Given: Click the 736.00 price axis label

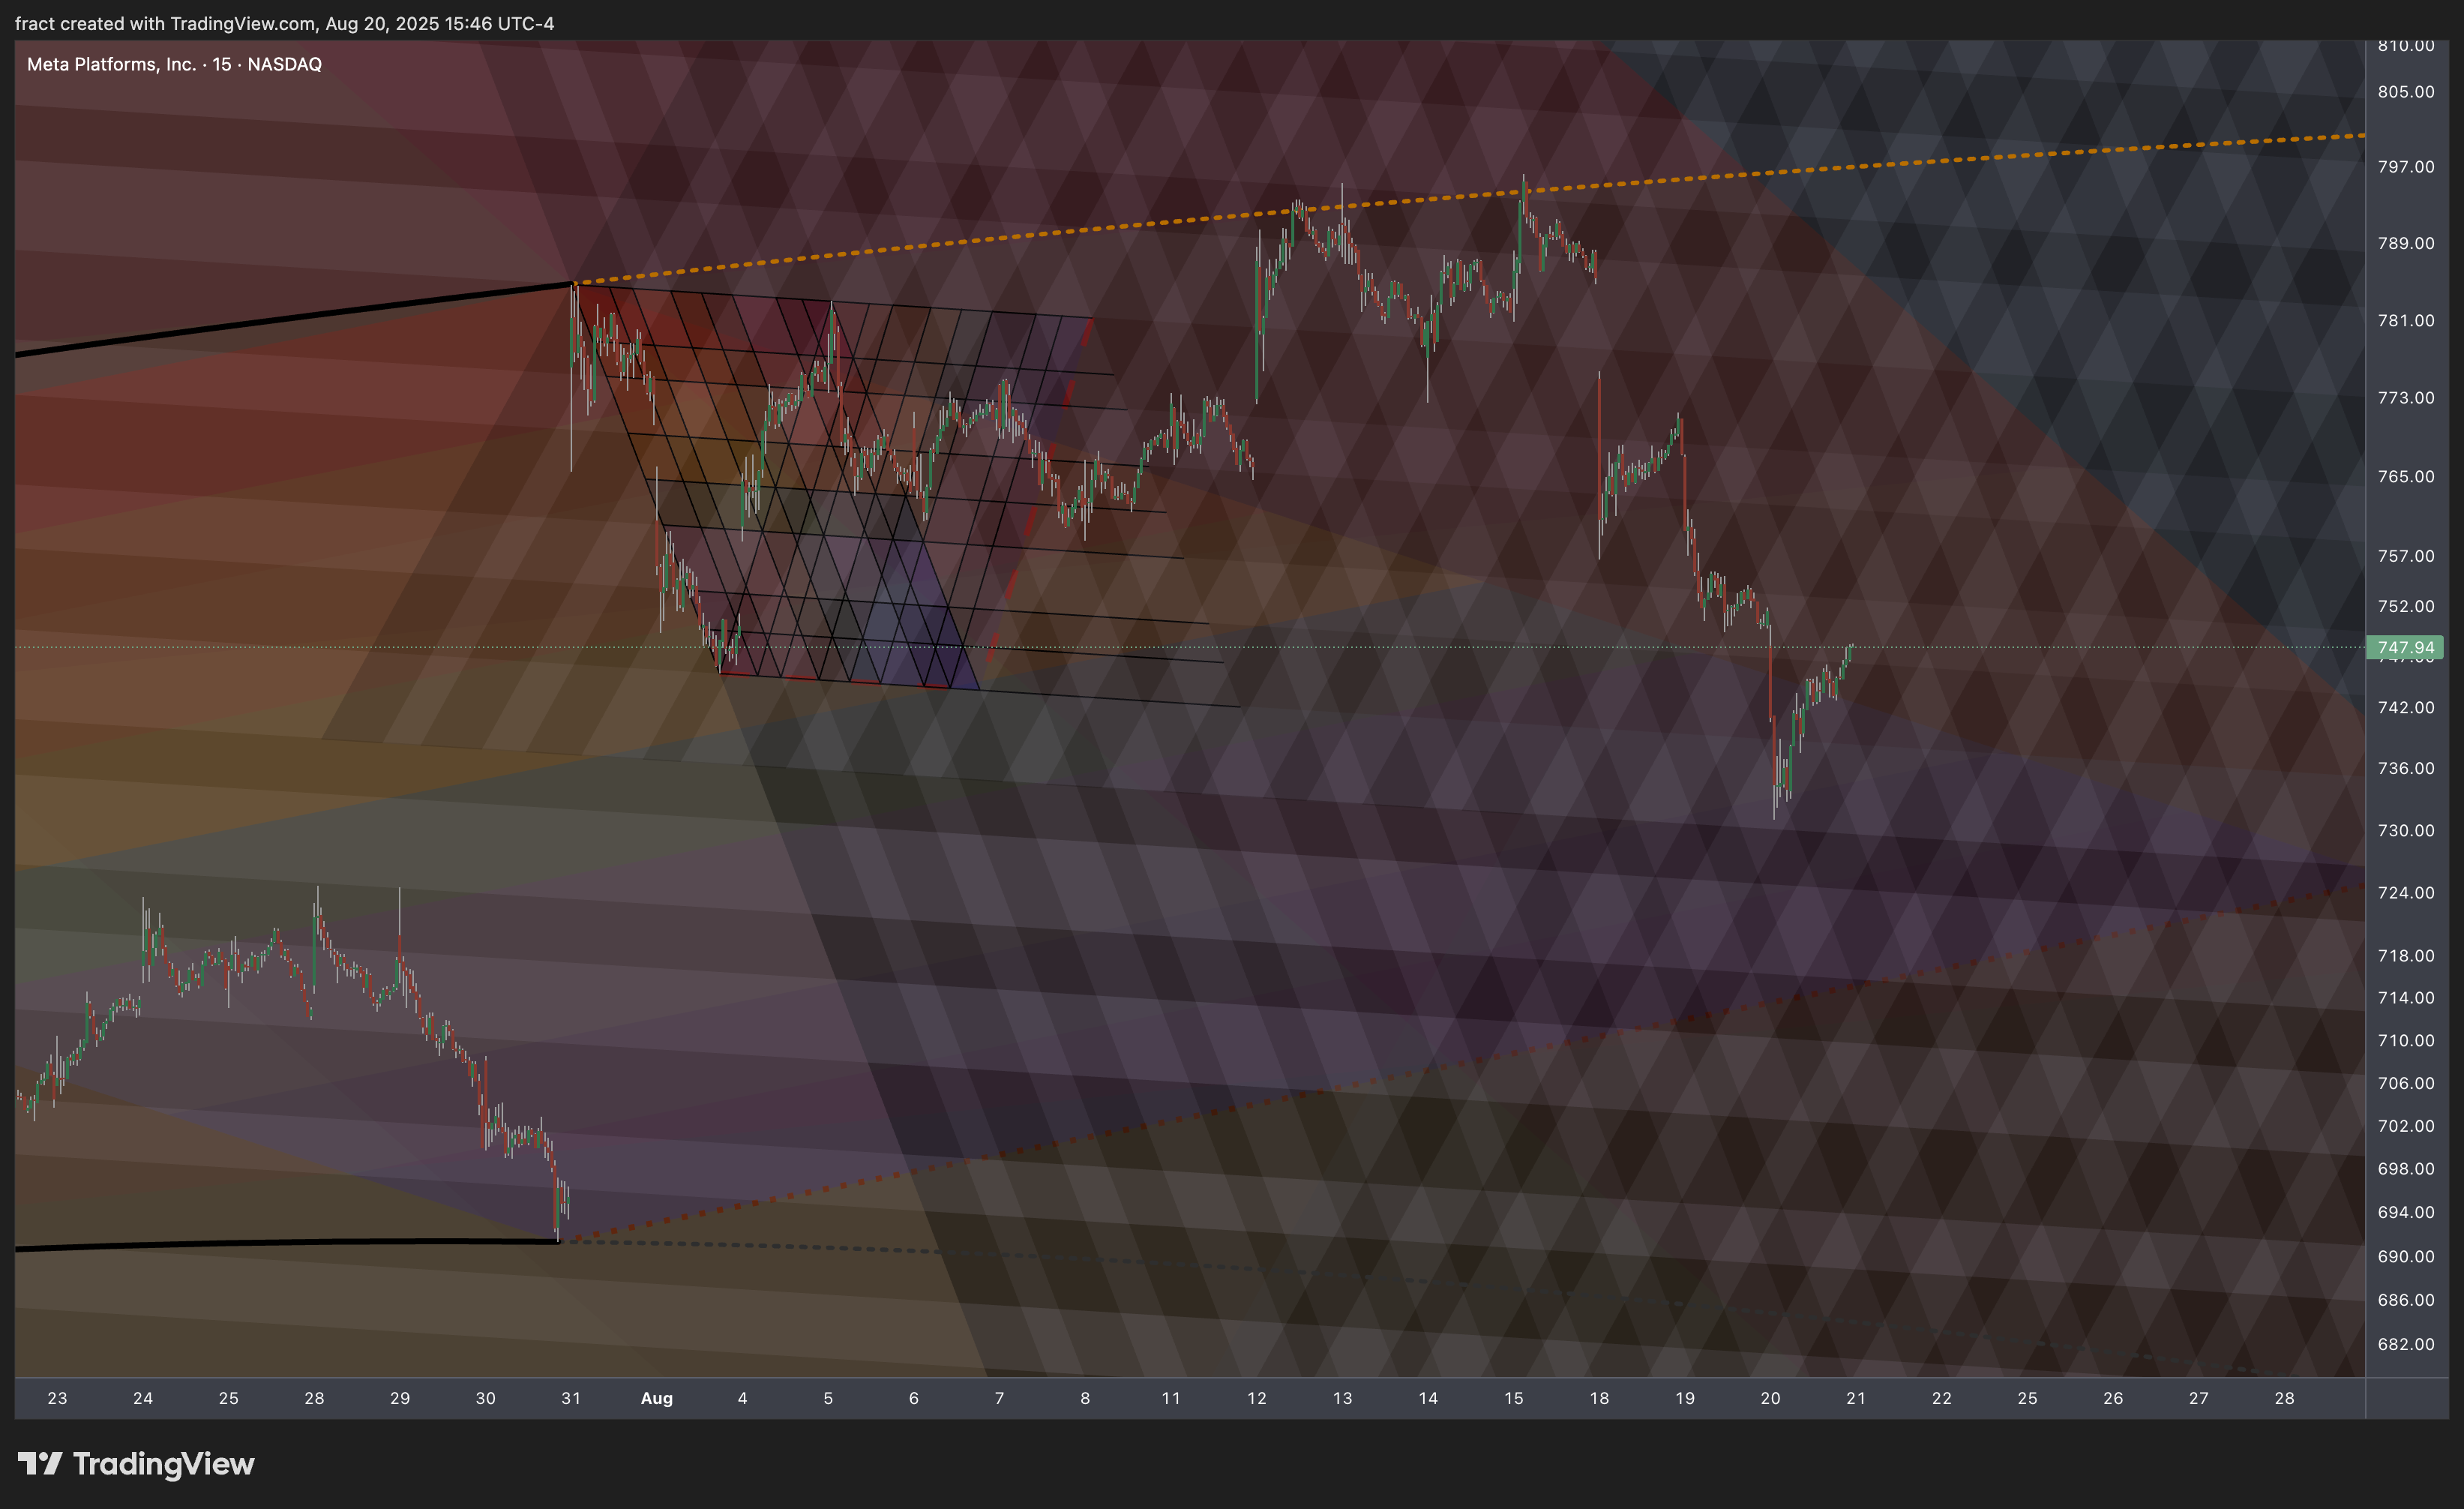Looking at the screenshot, I should pos(2406,768).
